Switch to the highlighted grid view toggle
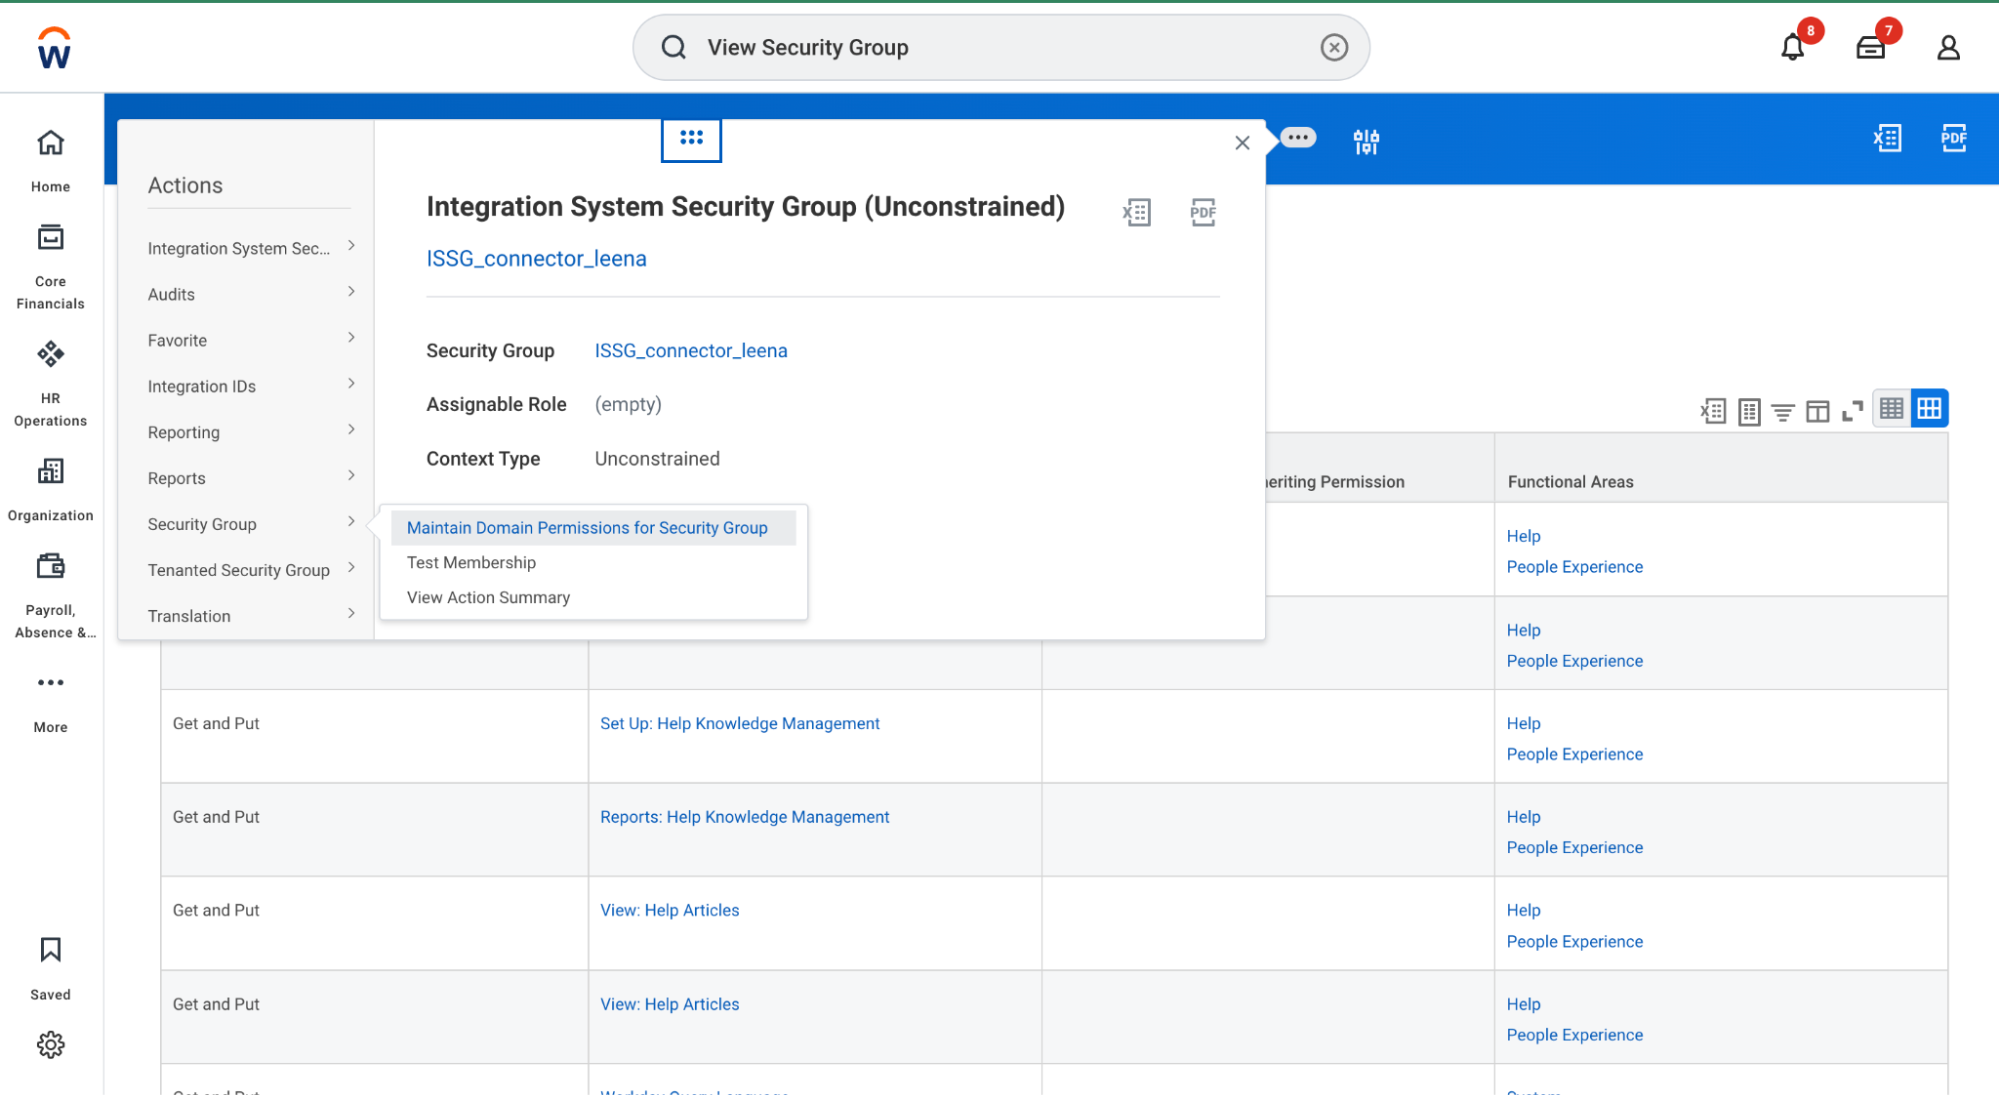This screenshot has width=1999, height=1096. [1929, 408]
